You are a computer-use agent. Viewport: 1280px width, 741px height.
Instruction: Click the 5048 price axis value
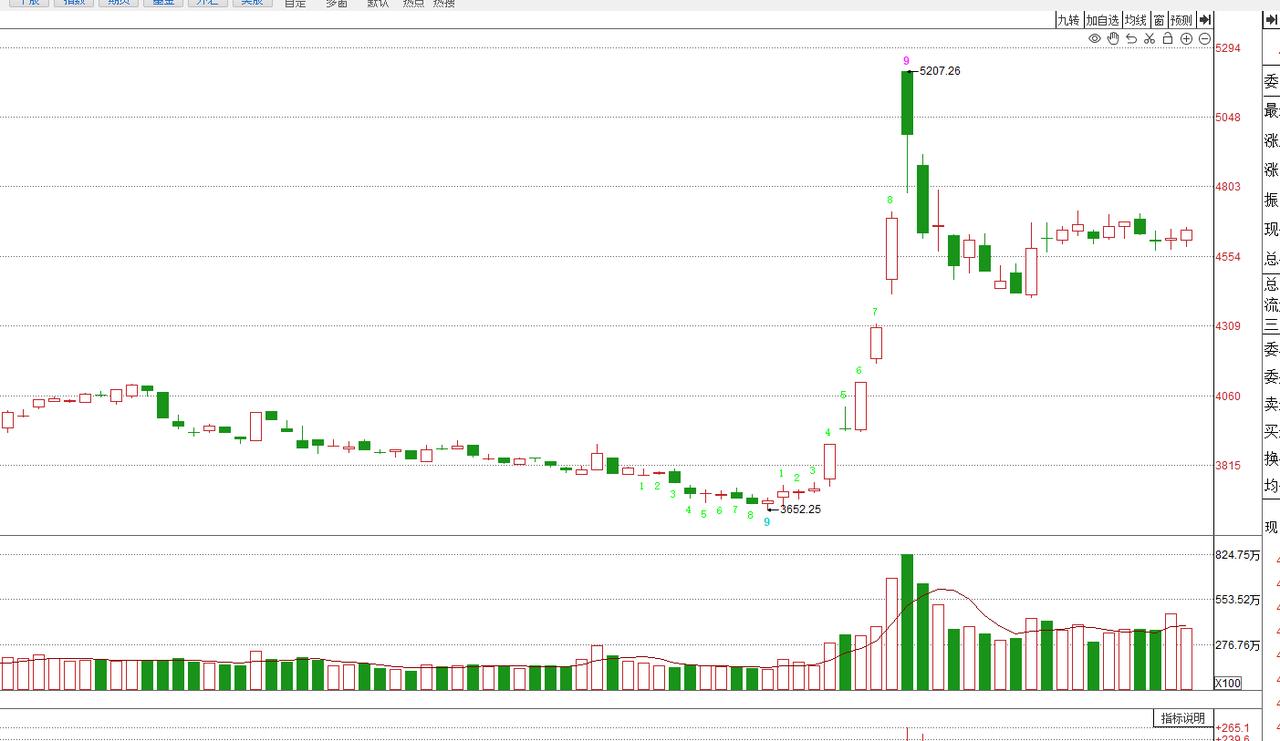point(1228,117)
